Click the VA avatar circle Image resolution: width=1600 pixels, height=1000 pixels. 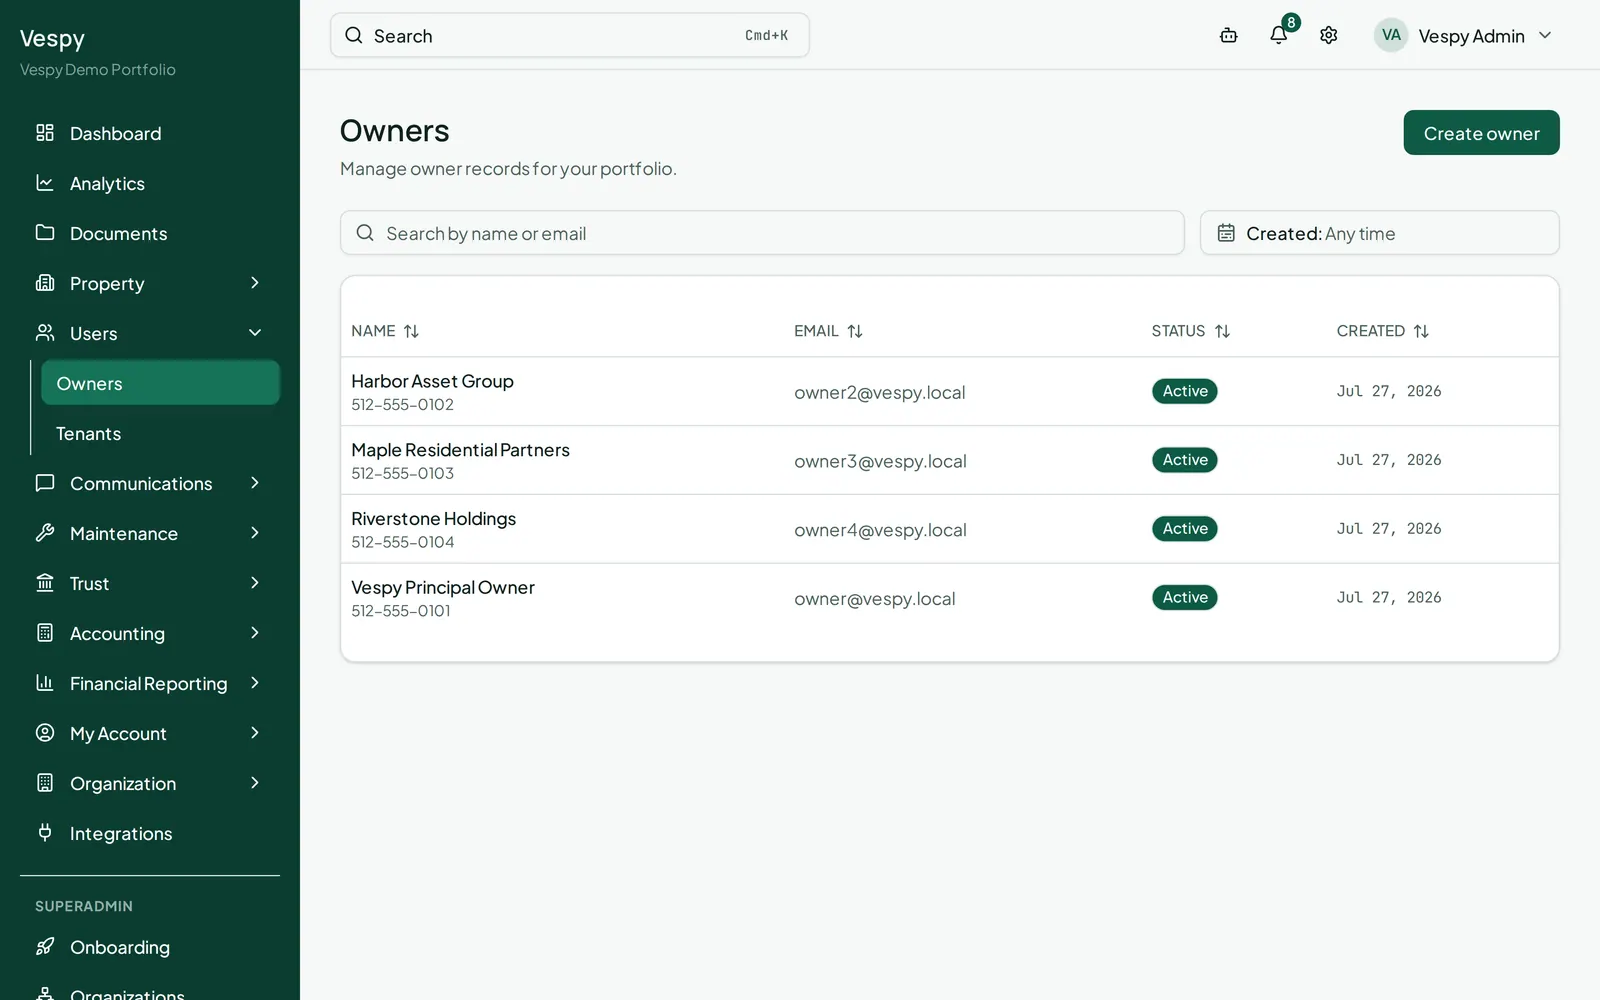click(x=1391, y=35)
